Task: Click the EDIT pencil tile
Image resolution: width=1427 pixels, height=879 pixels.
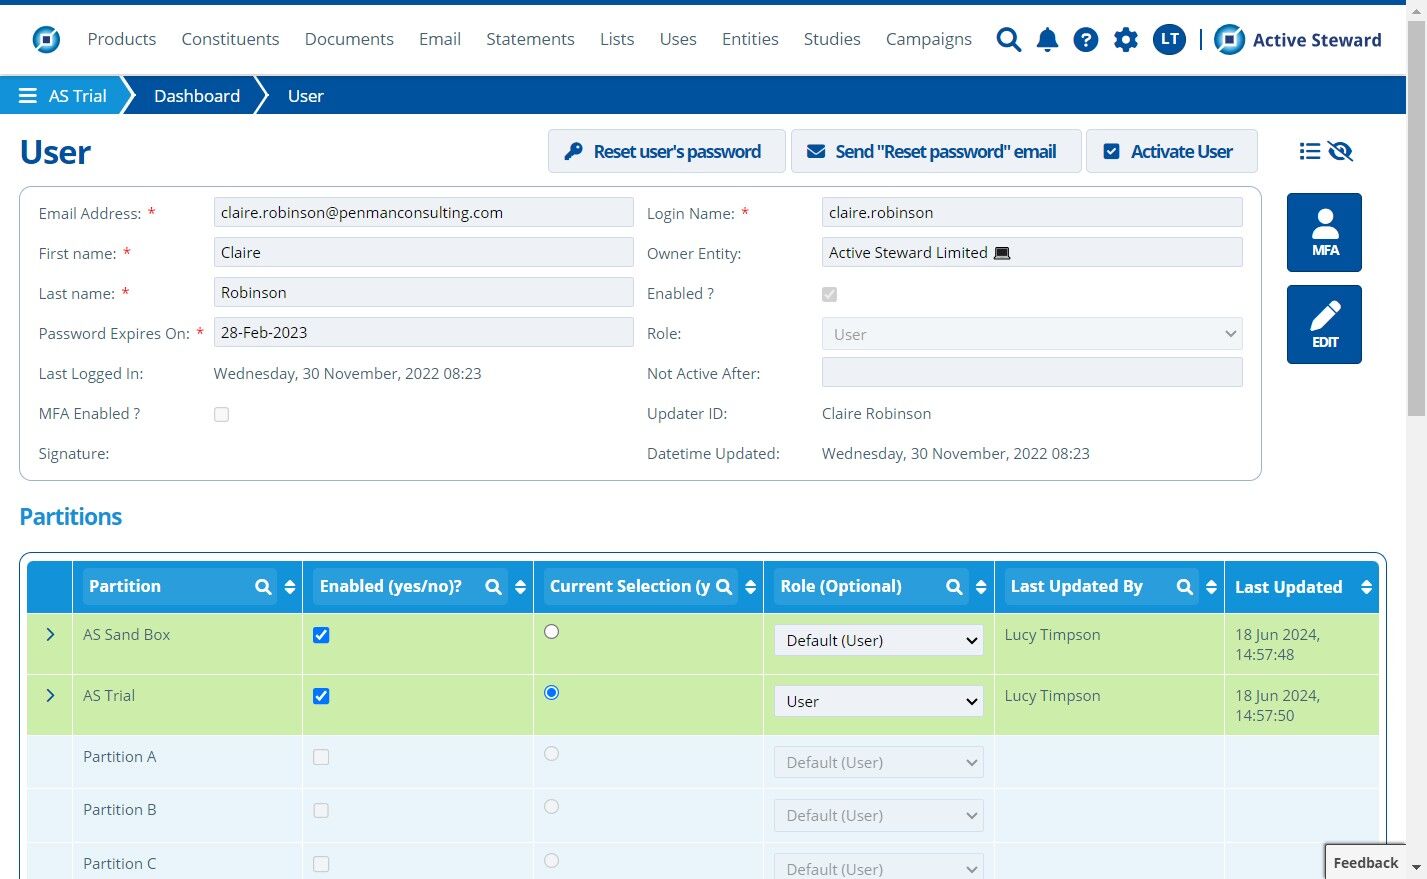Action: (1324, 324)
